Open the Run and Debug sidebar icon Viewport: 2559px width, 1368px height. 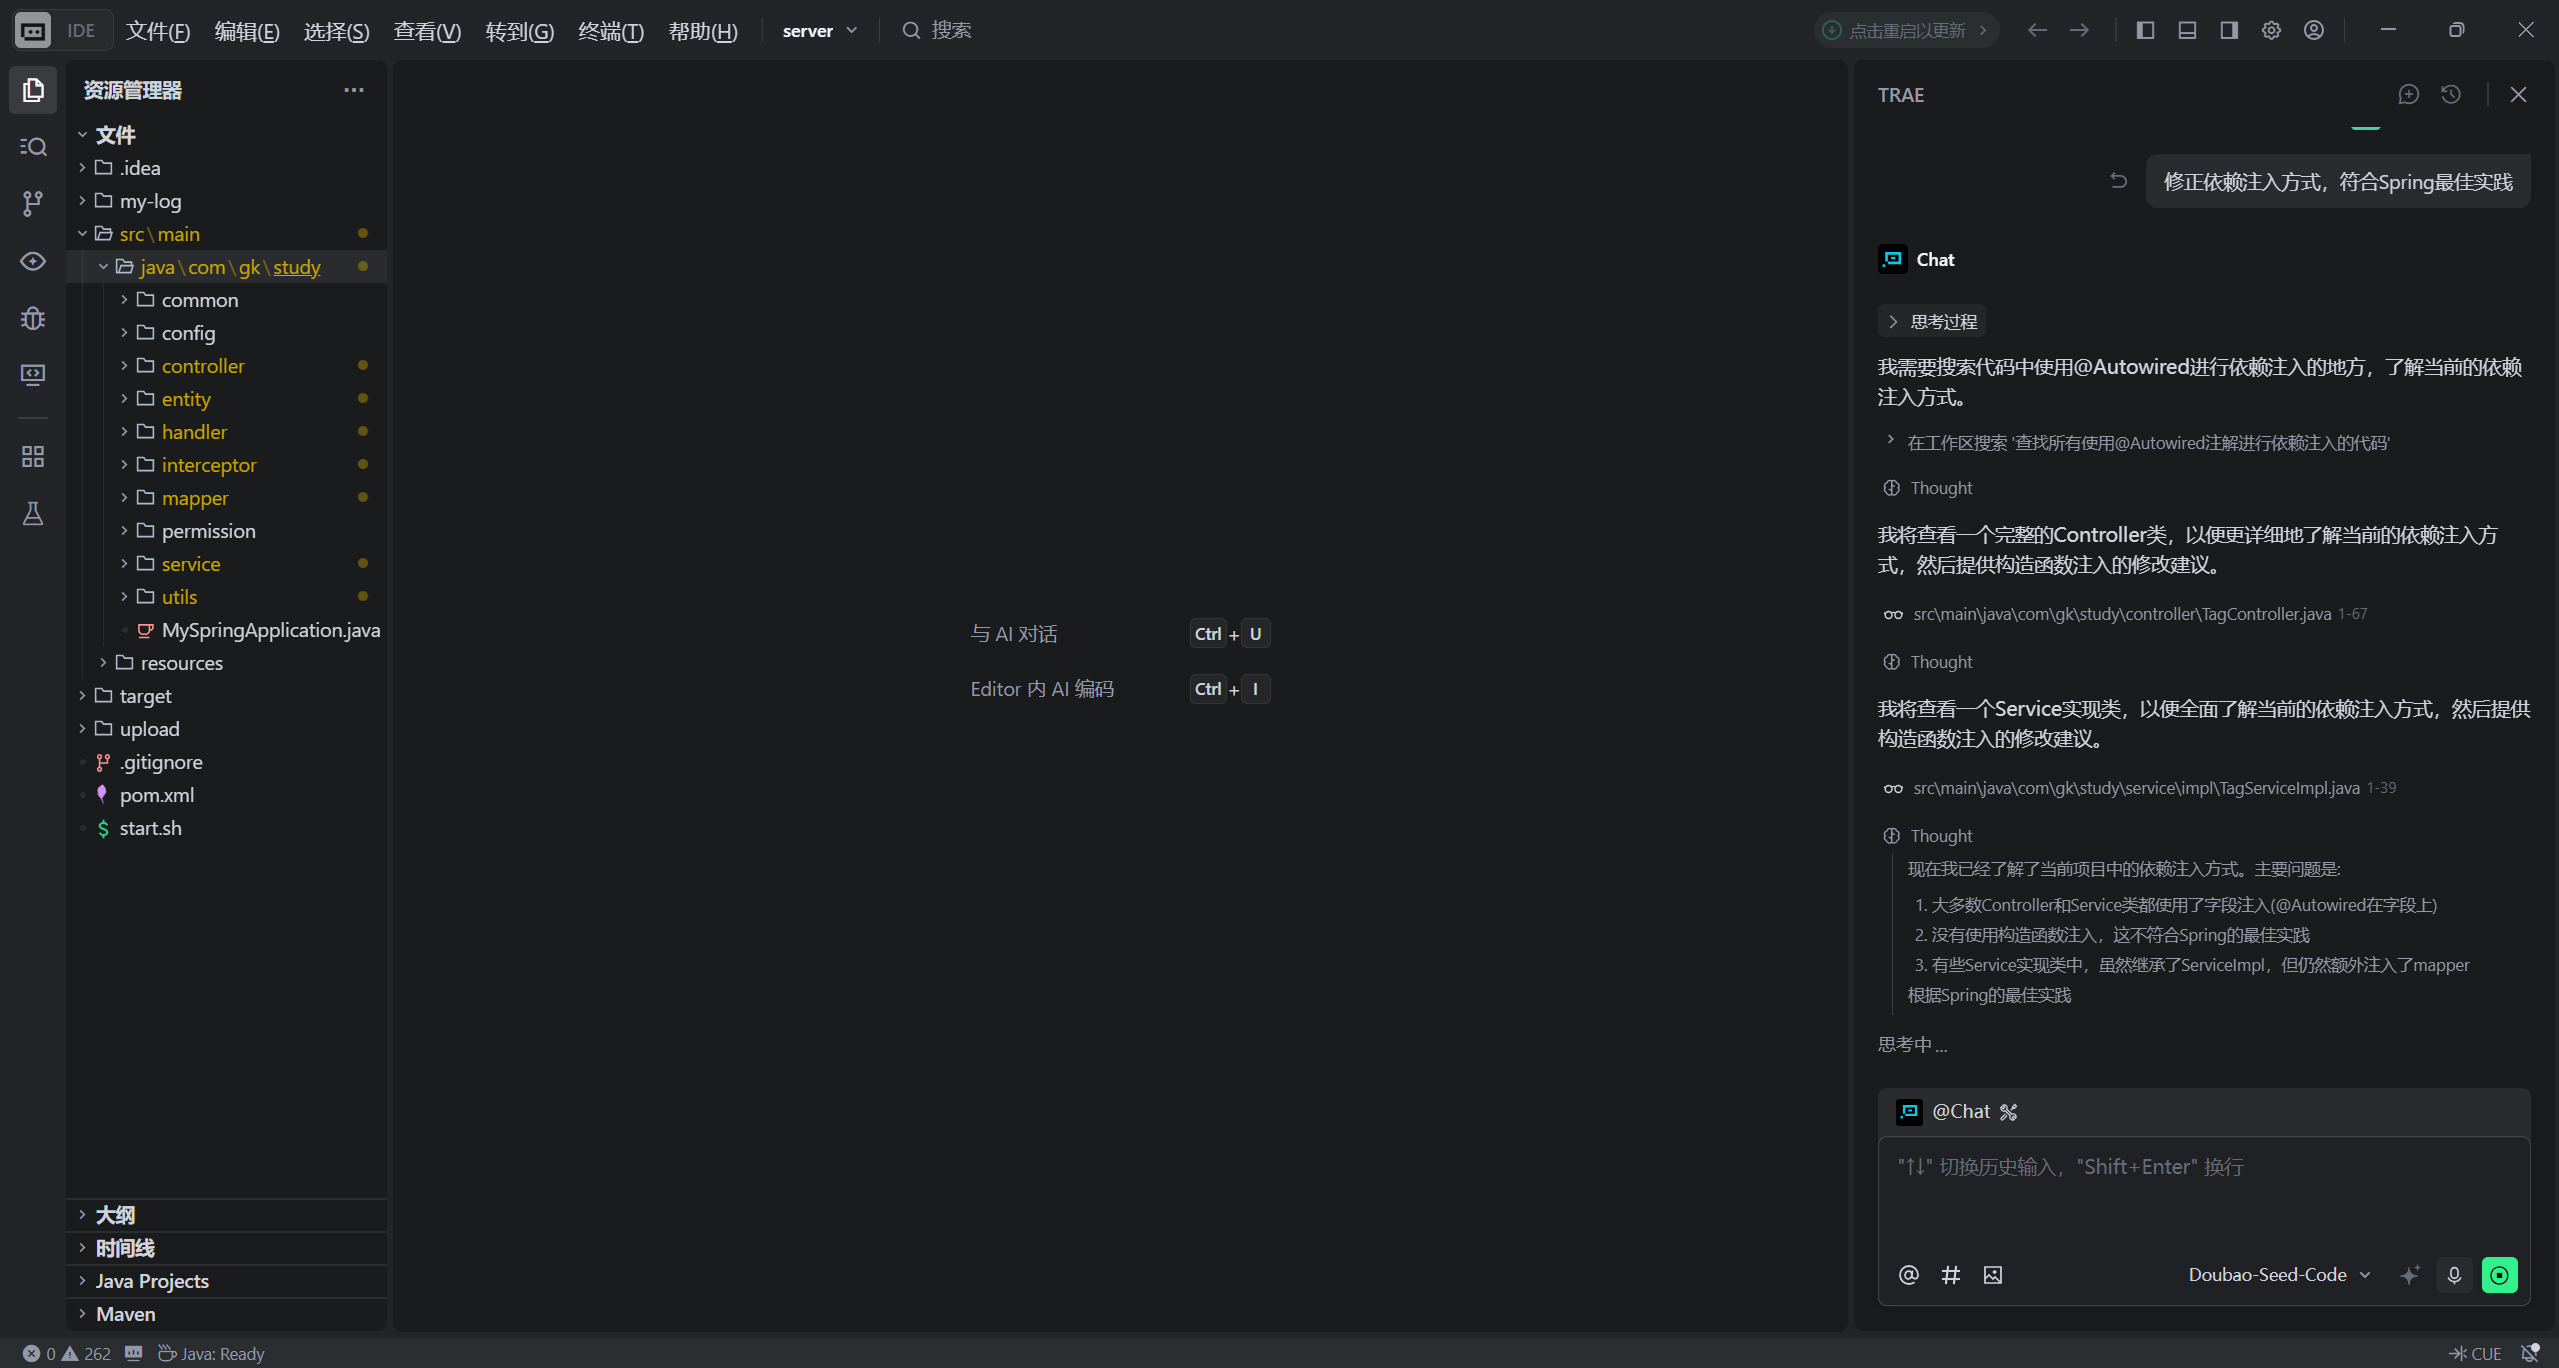33,318
